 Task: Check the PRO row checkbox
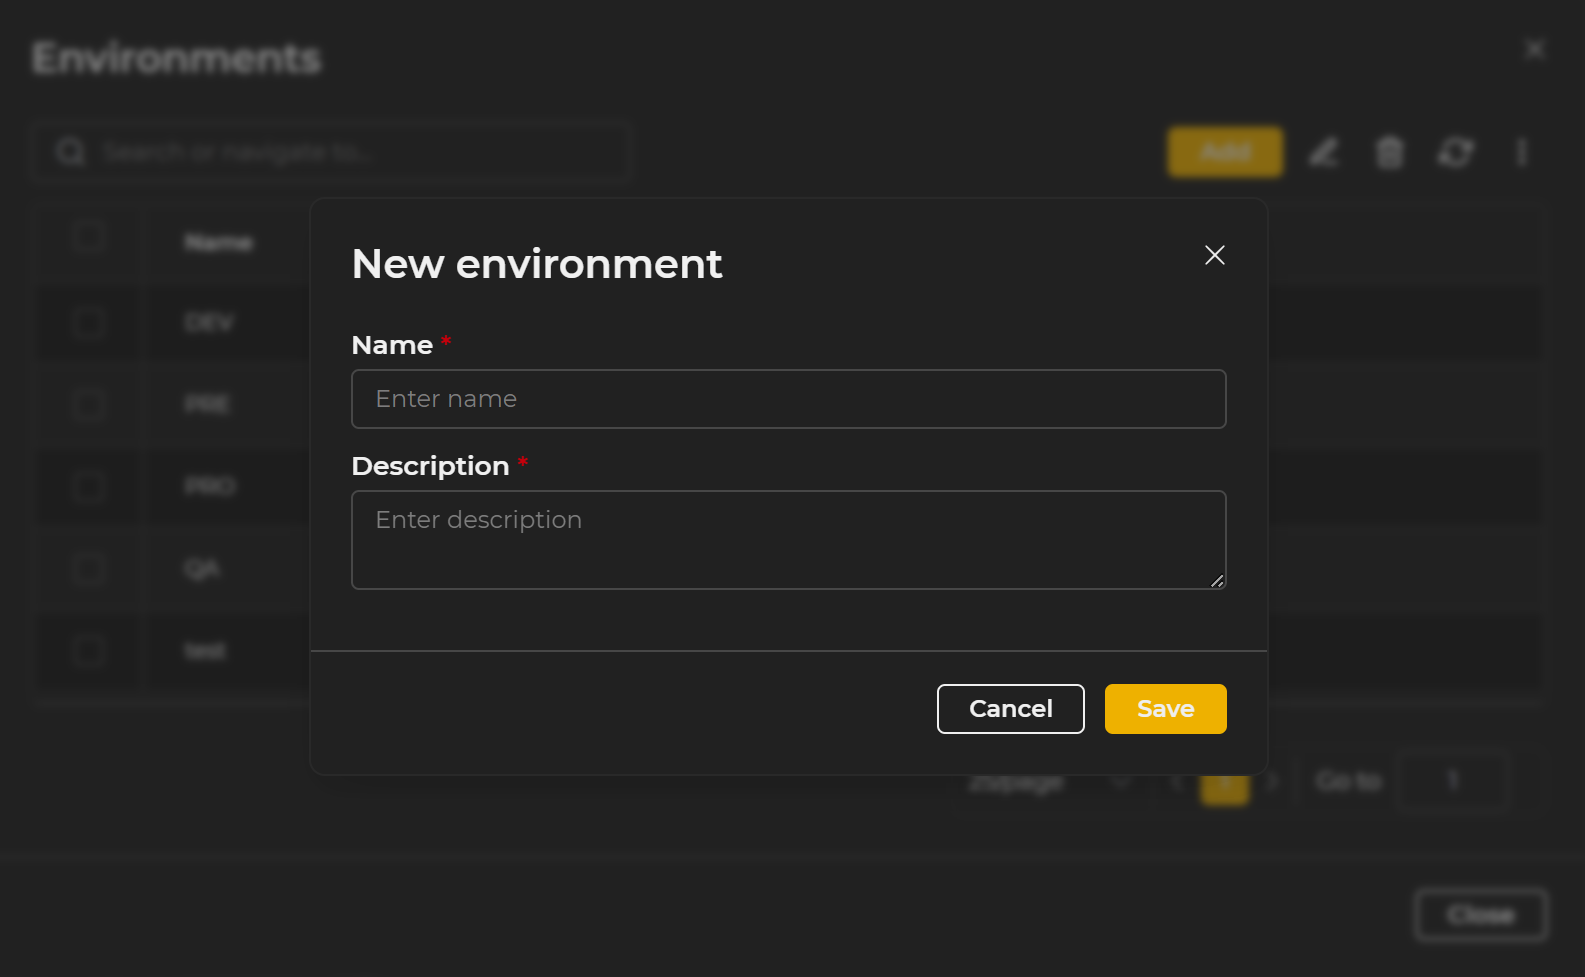(89, 487)
